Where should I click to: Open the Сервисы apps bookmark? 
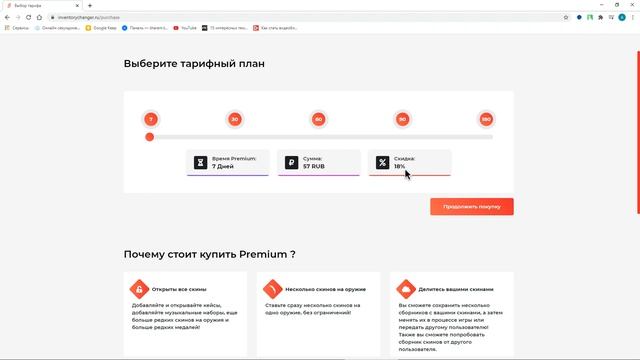pyautogui.click(x=17, y=28)
